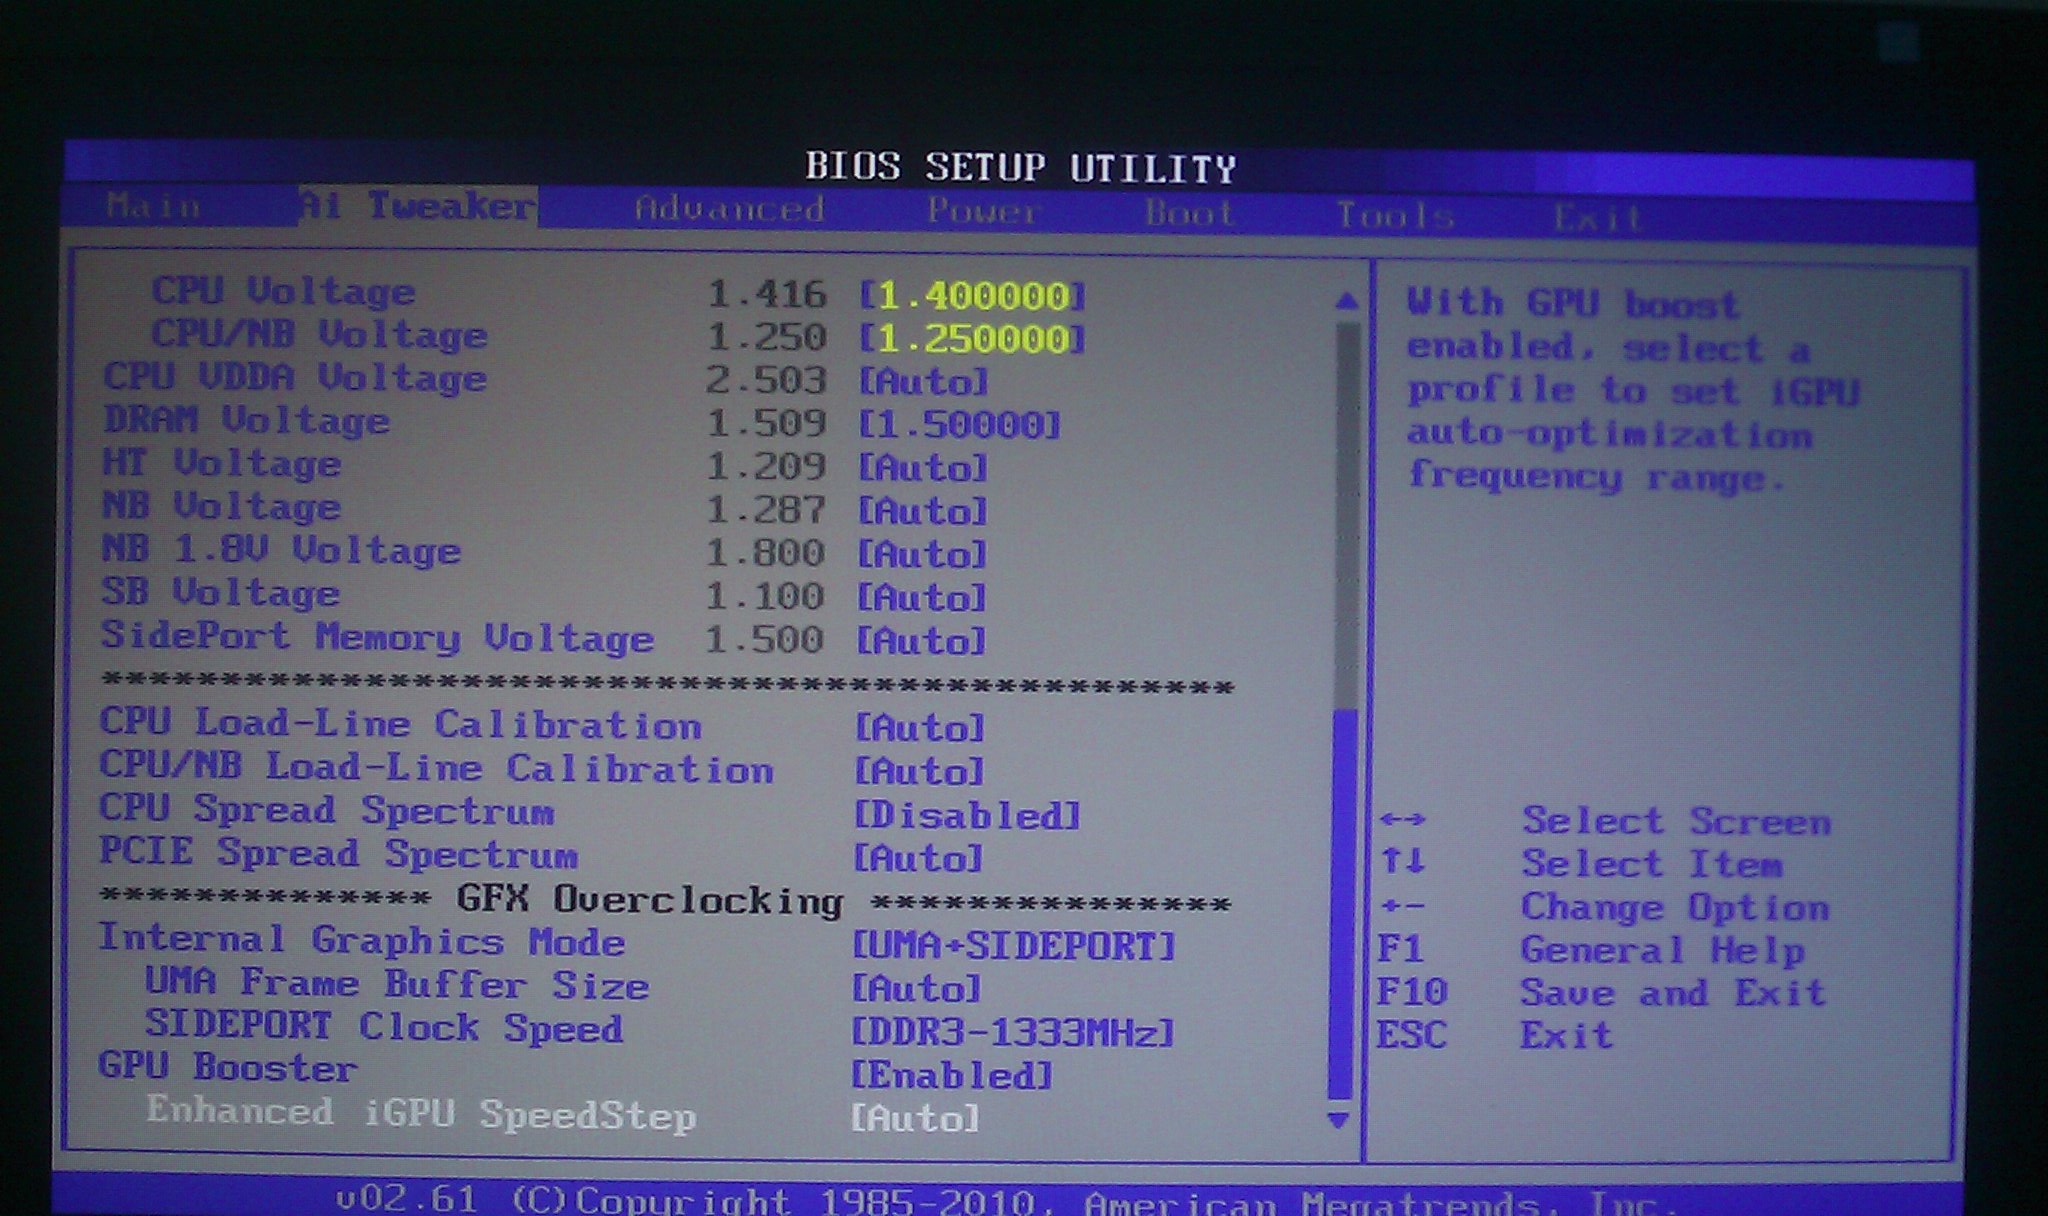Toggle PCIE Spread Spectrum Auto value
The image size is (2048, 1216).
(x=918, y=859)
